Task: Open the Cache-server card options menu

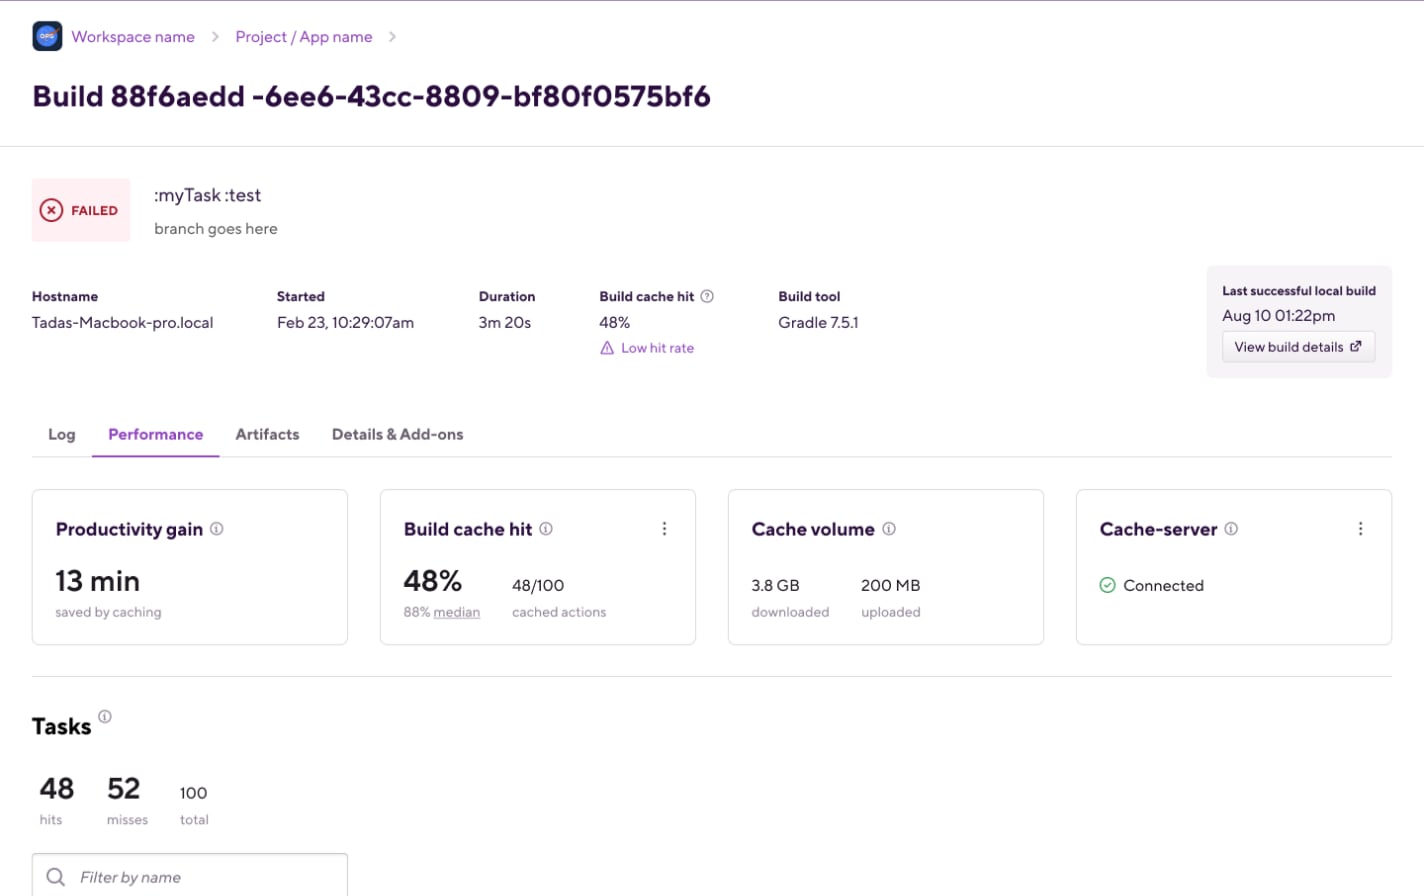Action: coord(1360,529)
